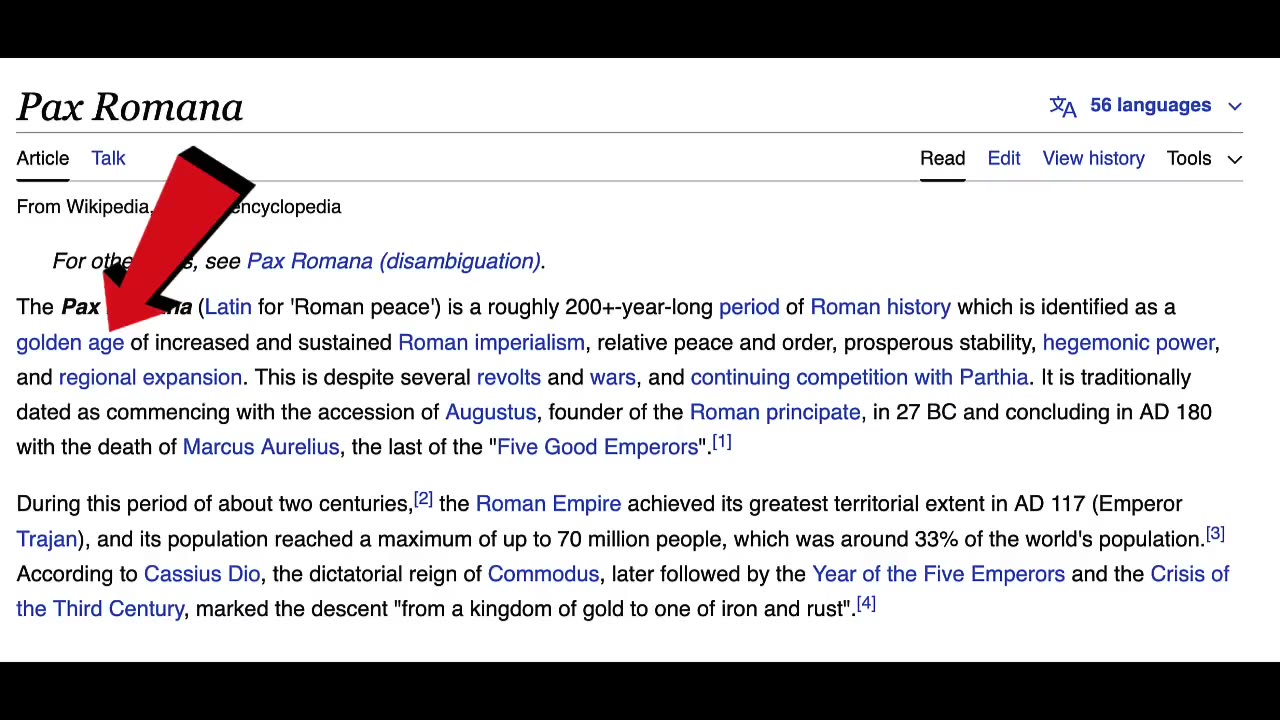Click the text '70 million people'
The height and width of the screenshot is (720, 1280).
(x=640, y=539)
